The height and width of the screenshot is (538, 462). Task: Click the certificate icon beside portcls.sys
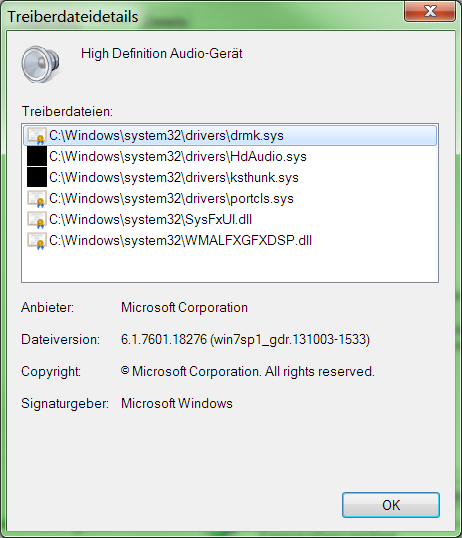(37, 199)
